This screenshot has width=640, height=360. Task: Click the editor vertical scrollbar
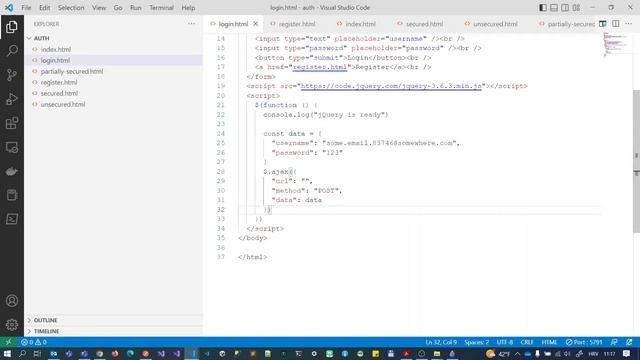click(x=636, y=162)
